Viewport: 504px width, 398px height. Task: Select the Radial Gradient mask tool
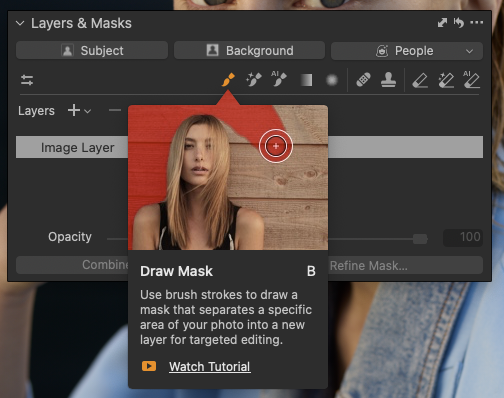tap(332, 80)
